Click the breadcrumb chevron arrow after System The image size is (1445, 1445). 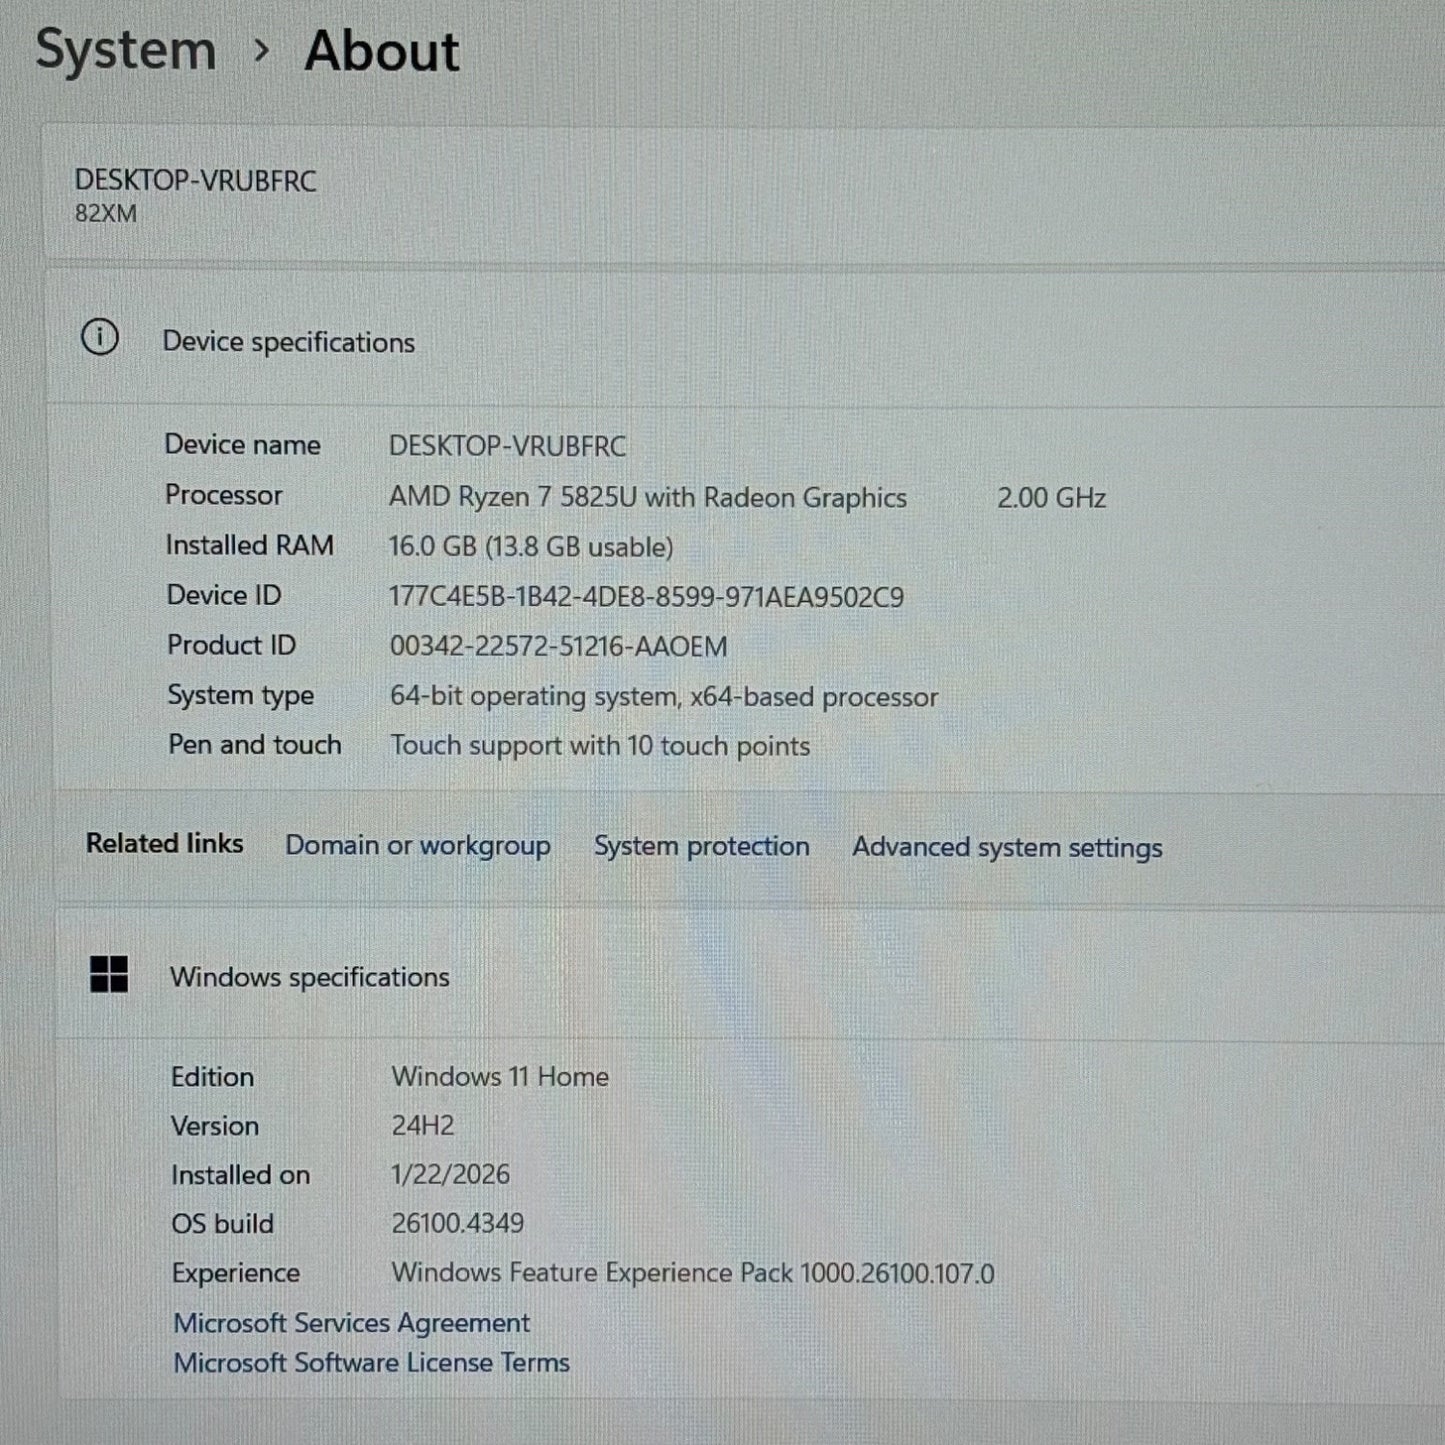click(x=261, y=50)
